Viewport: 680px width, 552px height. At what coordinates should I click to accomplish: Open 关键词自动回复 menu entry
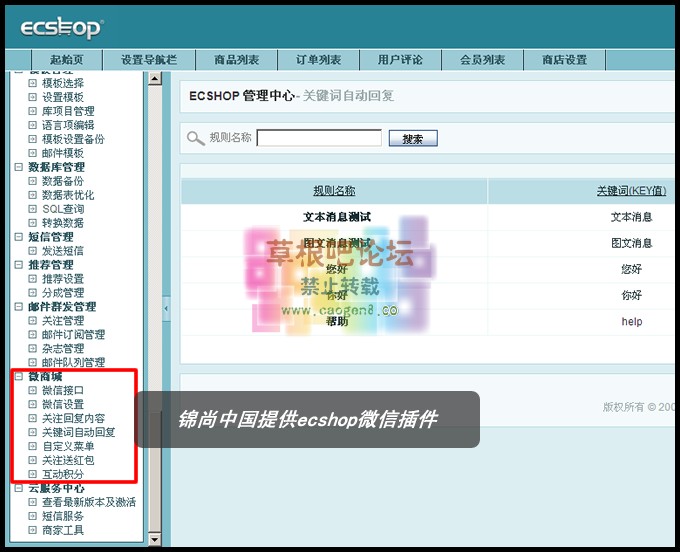pyautogui.click(x=78, y=432)
